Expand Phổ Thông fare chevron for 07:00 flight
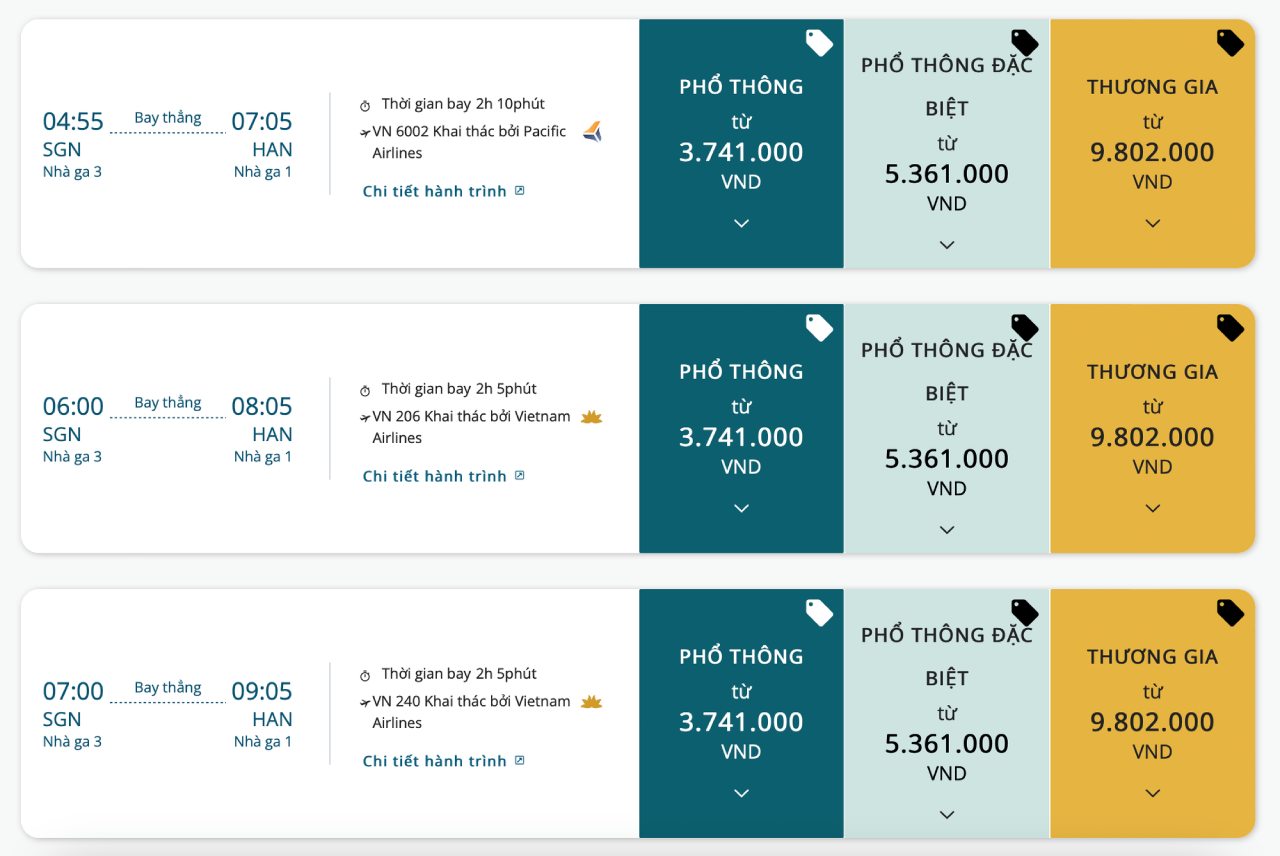 [741, 794]
